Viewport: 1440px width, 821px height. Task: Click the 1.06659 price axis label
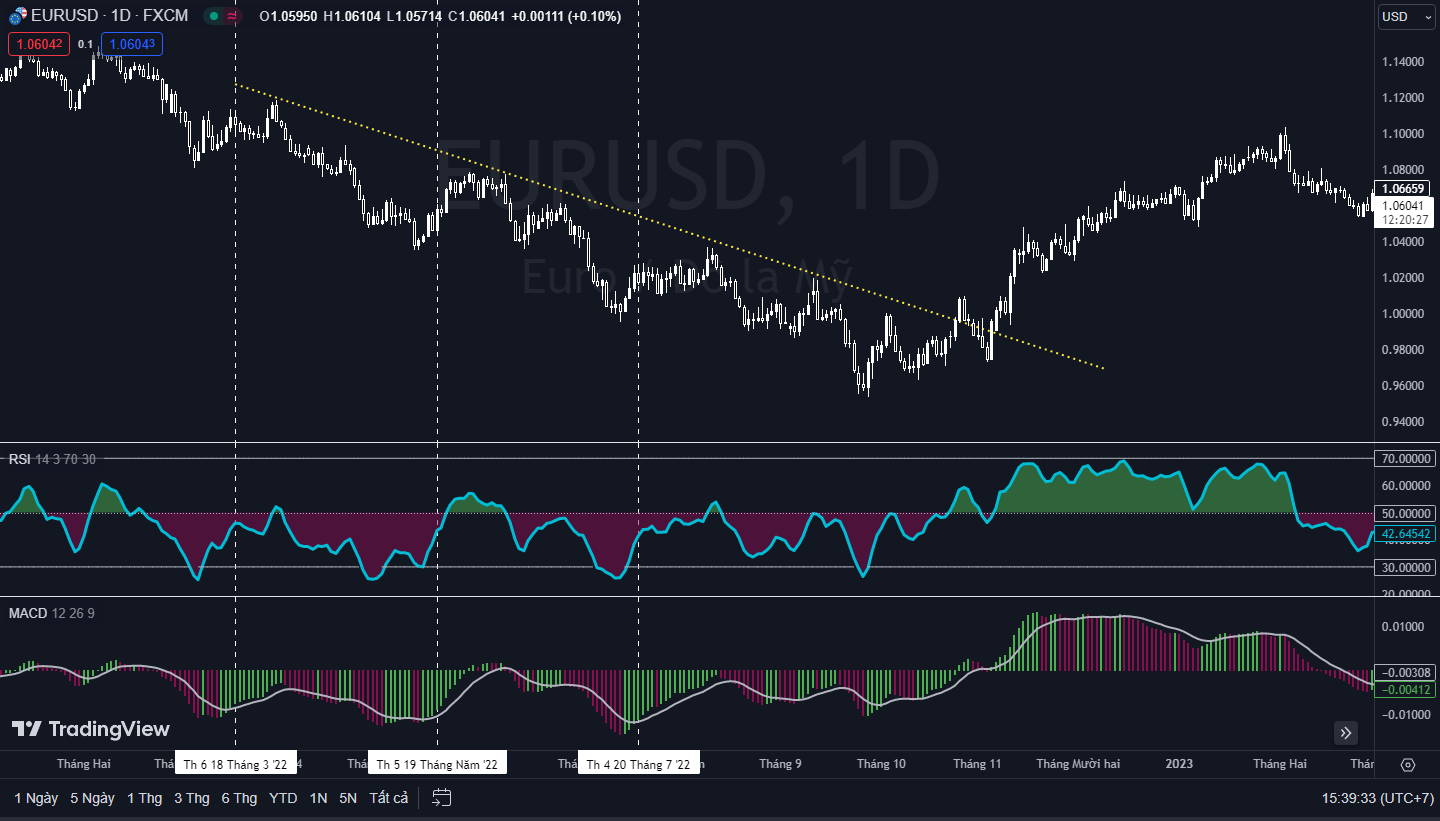(x=1403, y=189)
